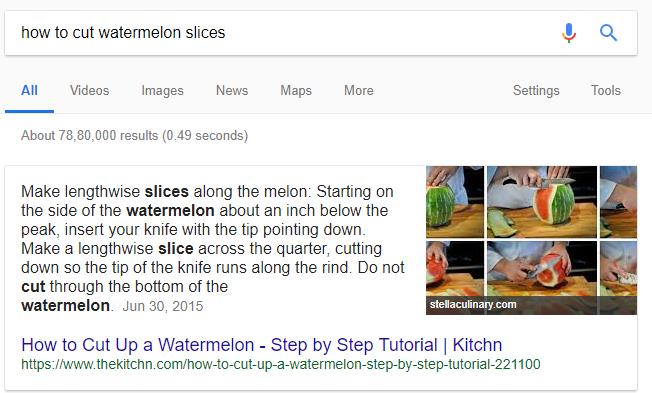The height and width of the screenshot is (393, 652).
Task: Open bottom-left thumbnail of peeled red watermelon
Action: (455, 269)
